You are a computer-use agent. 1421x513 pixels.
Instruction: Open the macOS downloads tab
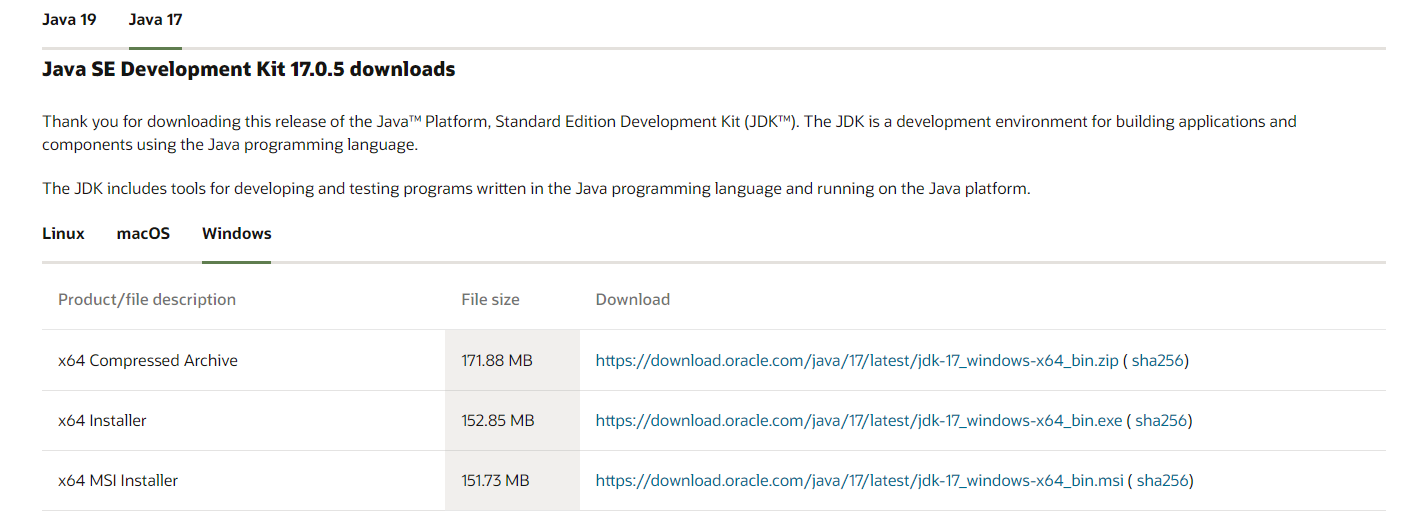(x=143, y=233)
